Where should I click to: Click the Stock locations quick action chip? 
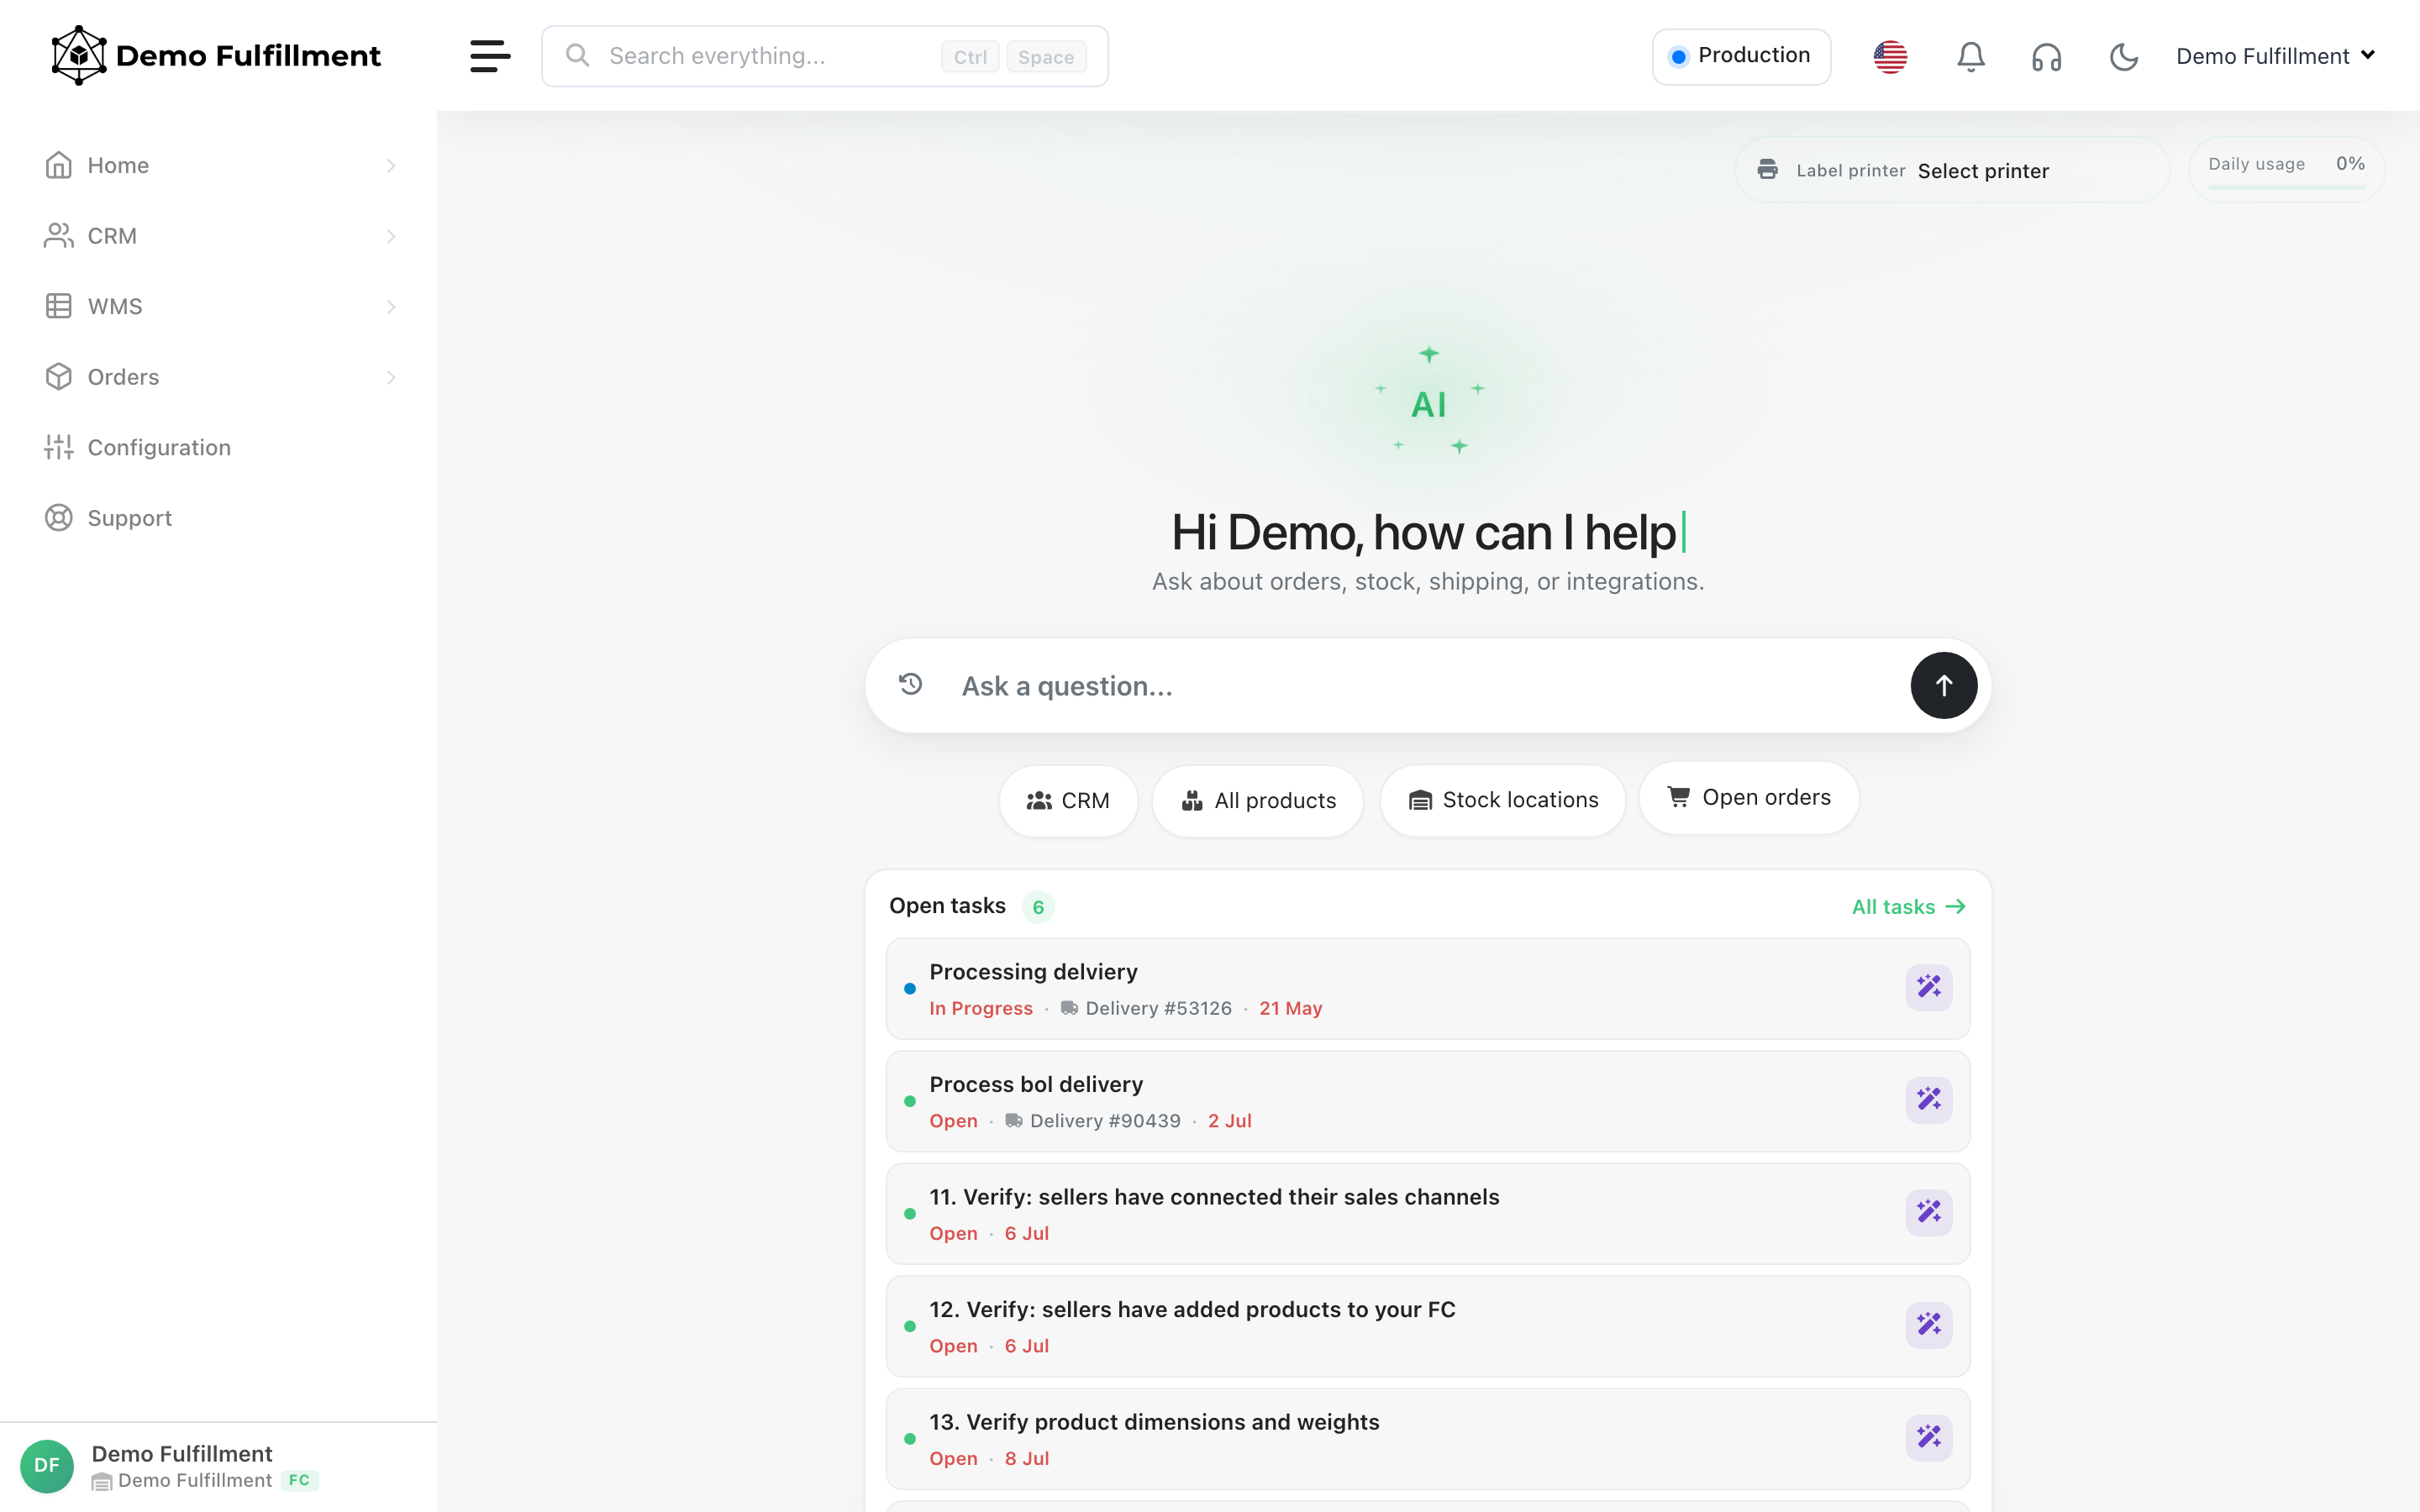coord(1503,800)
